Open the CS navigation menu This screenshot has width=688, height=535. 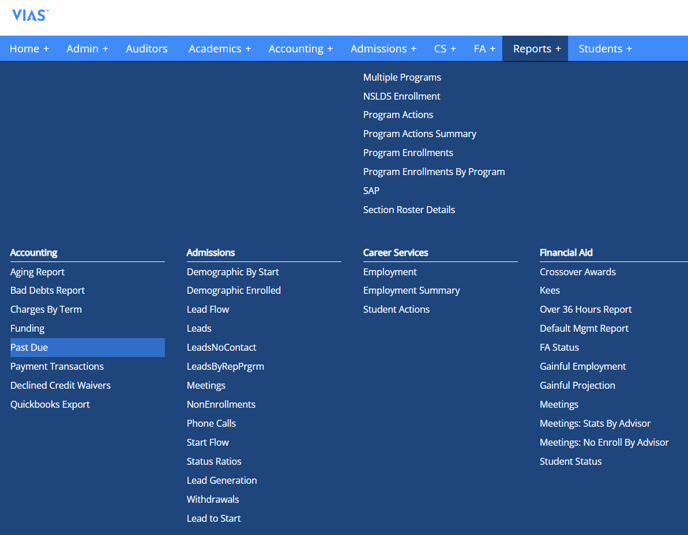coord(445,49)
